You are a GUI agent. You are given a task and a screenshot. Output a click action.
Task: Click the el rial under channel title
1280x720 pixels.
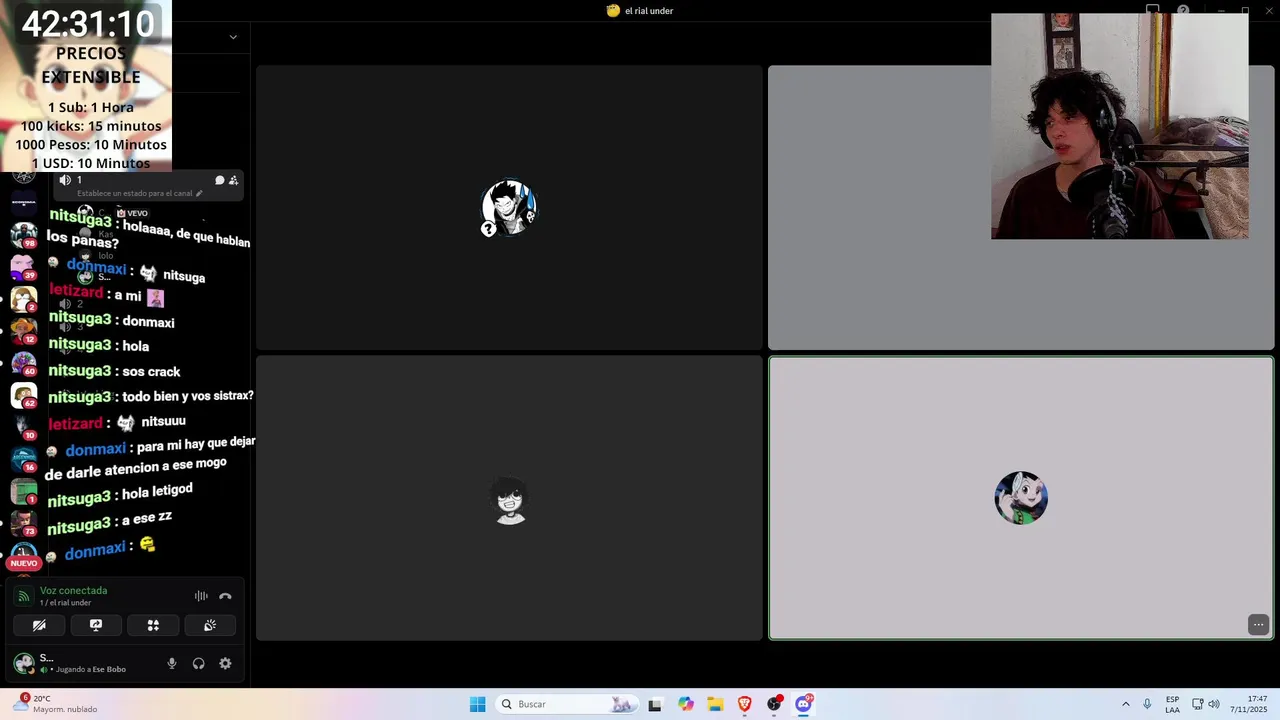(649, 11)
